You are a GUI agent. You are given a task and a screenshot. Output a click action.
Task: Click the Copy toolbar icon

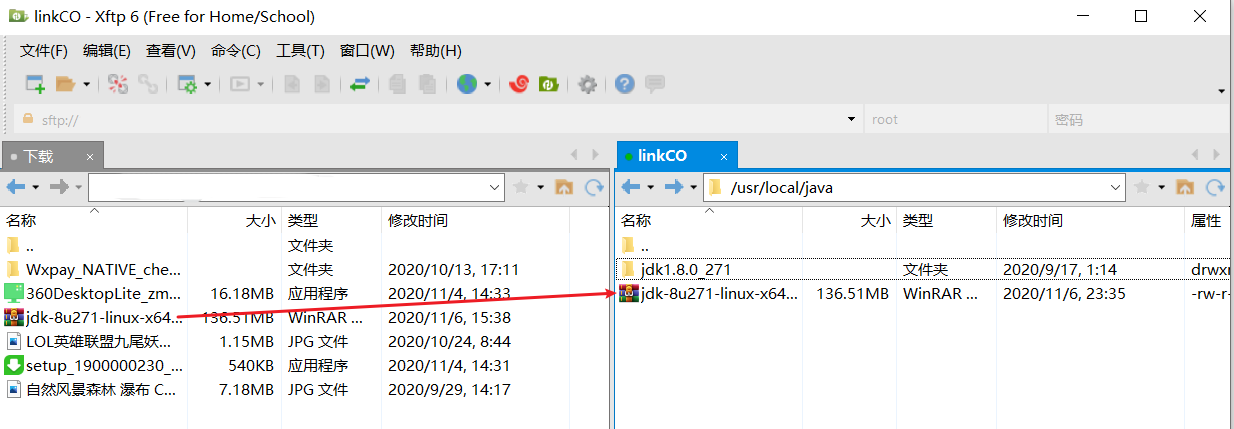398,84
